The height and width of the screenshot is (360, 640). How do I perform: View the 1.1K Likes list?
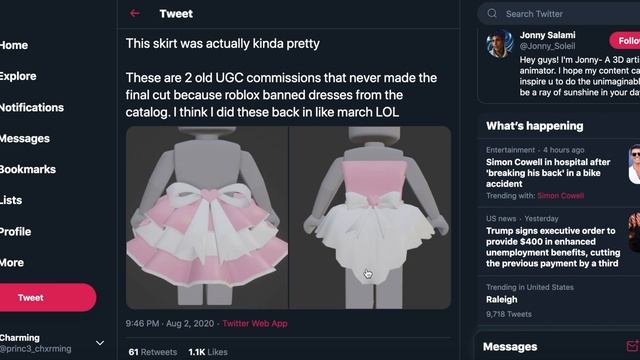point(208,352)
